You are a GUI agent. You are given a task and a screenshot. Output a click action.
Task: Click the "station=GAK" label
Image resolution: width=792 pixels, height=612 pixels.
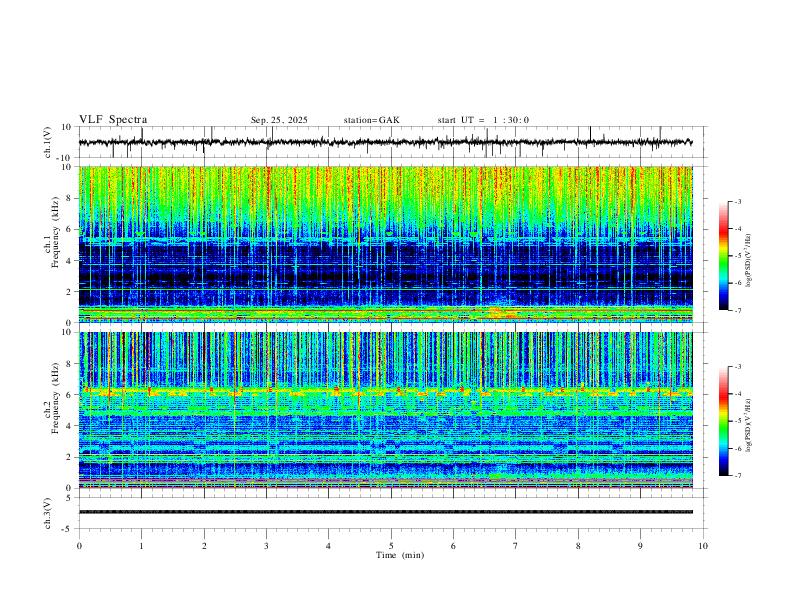pos(371,120)
